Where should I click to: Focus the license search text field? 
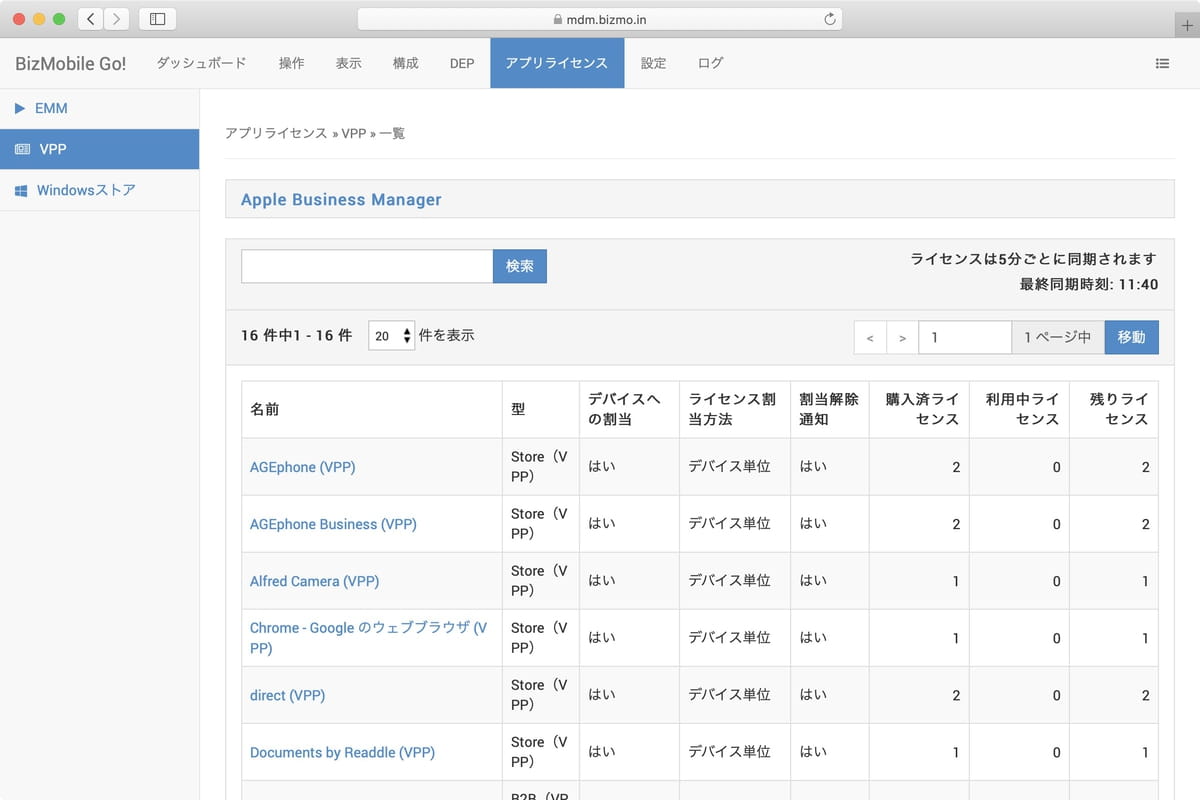367,266
